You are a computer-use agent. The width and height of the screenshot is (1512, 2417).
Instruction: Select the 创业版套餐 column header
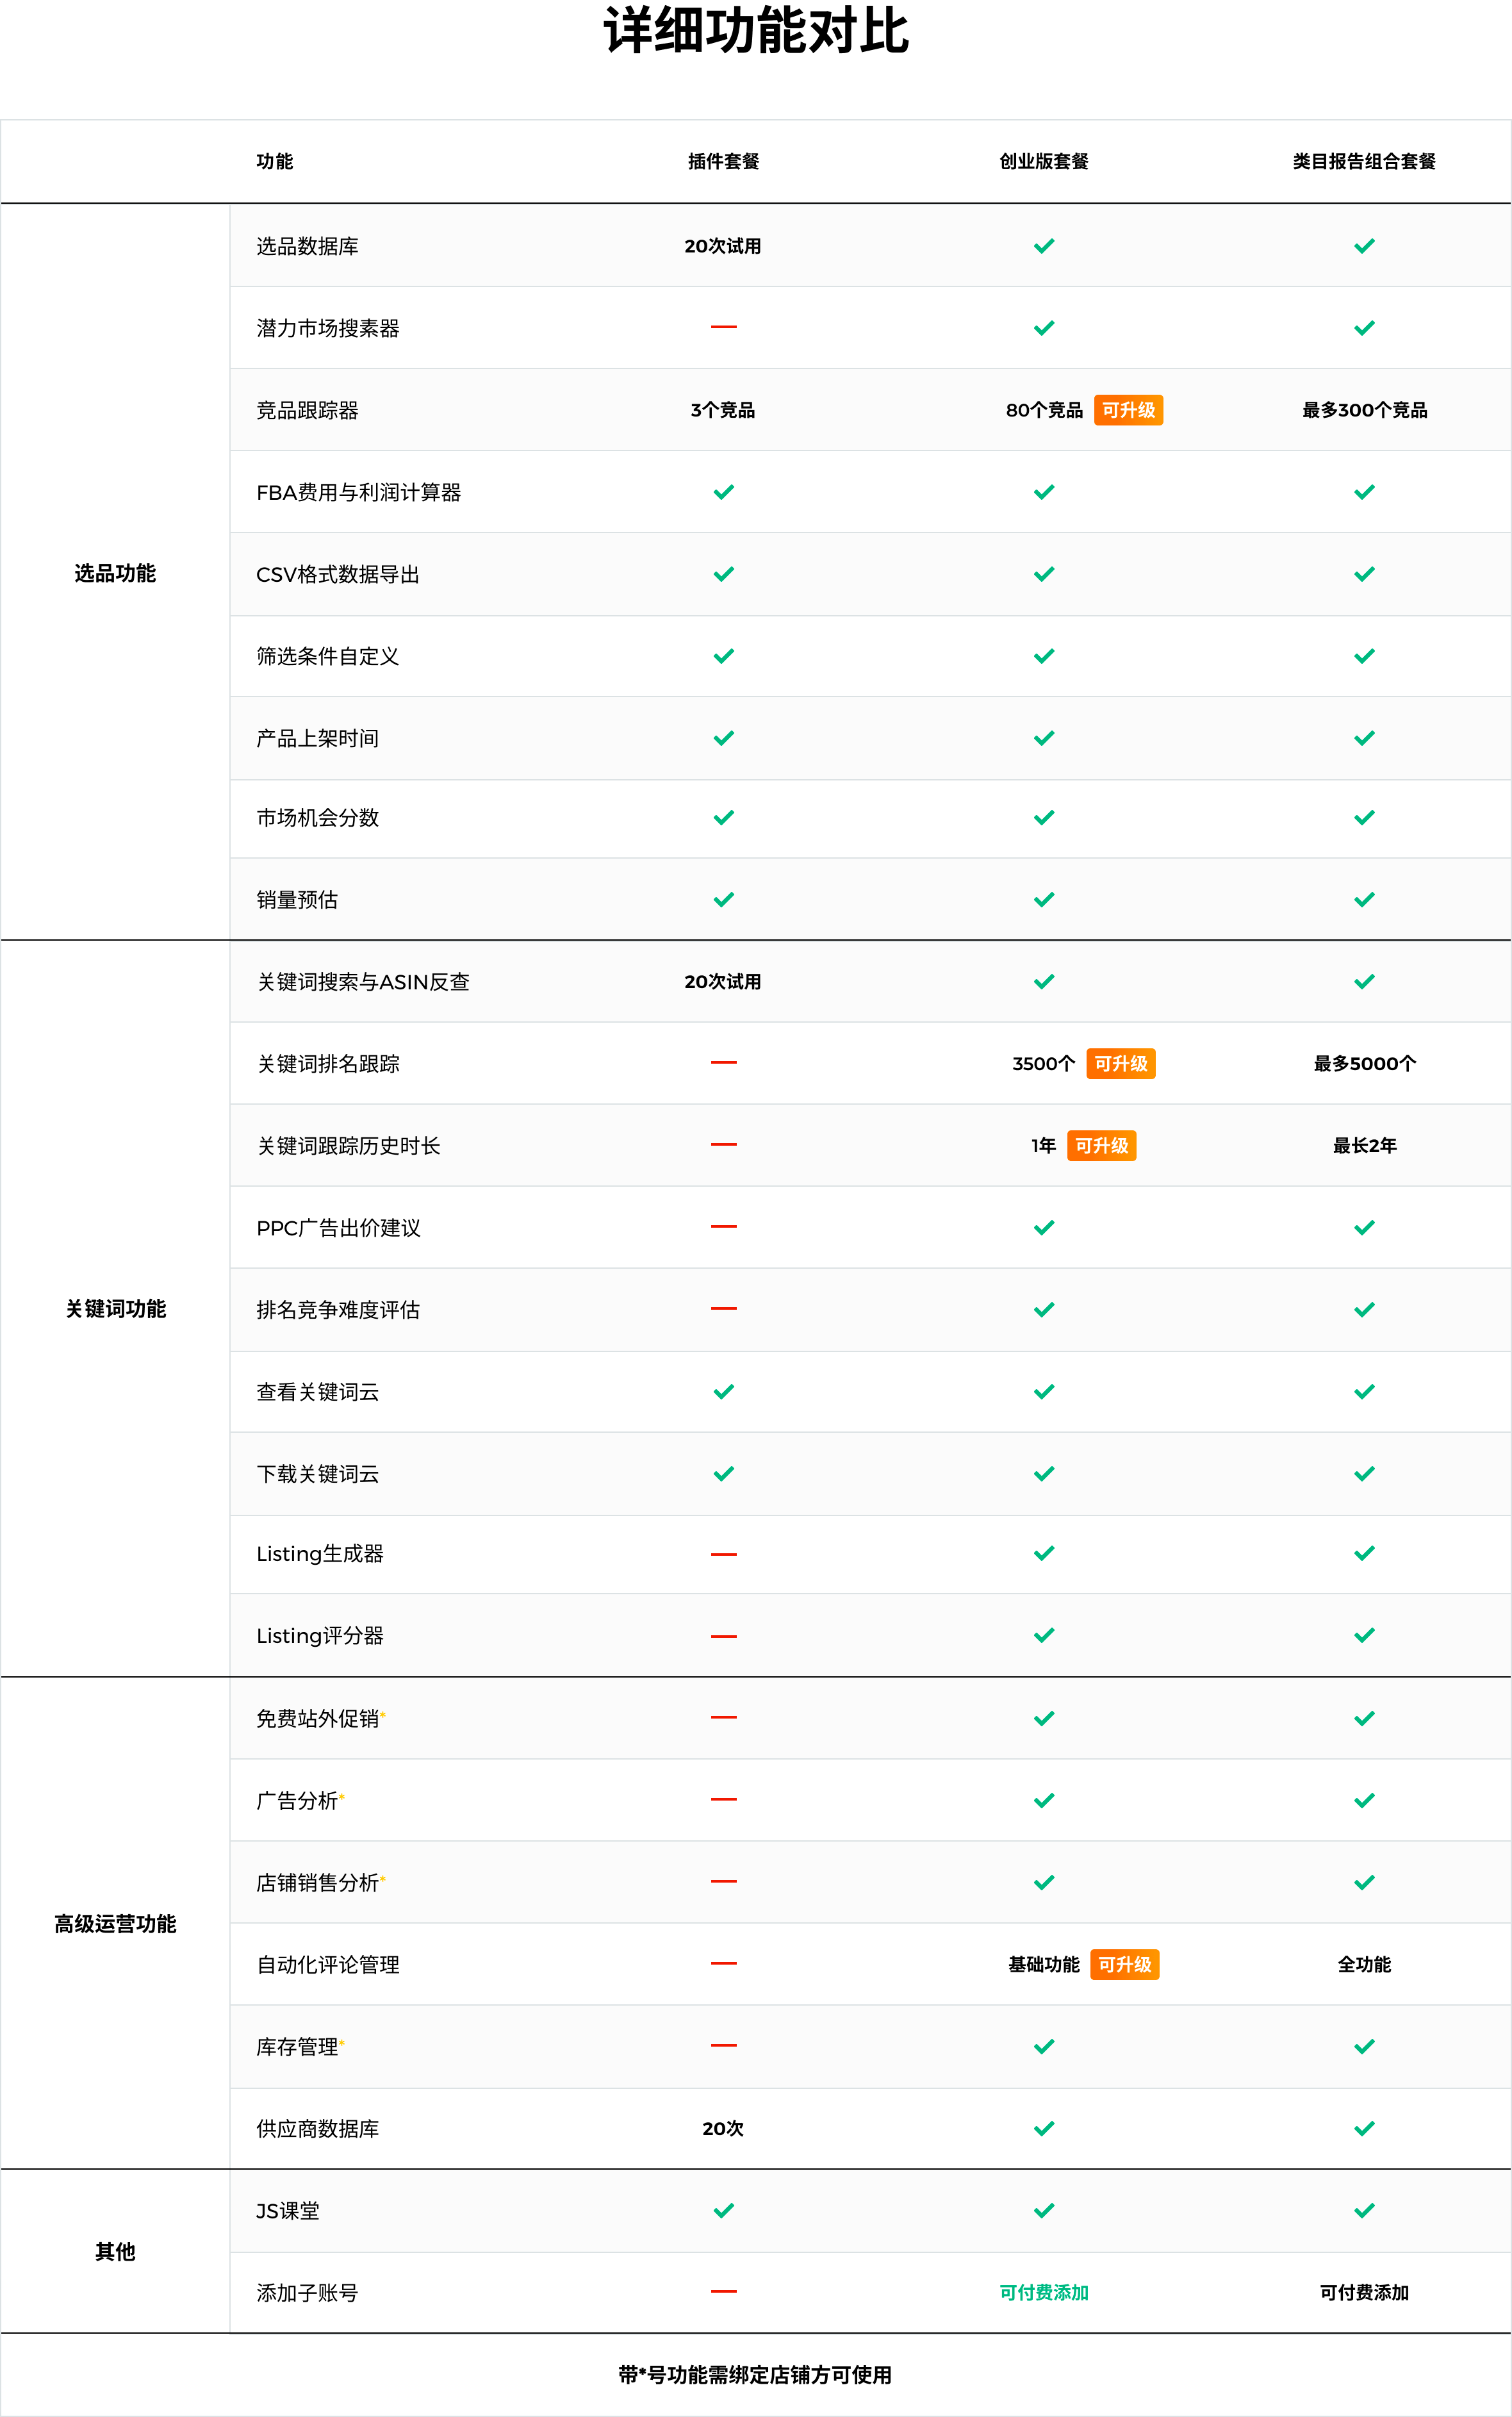1044,161
